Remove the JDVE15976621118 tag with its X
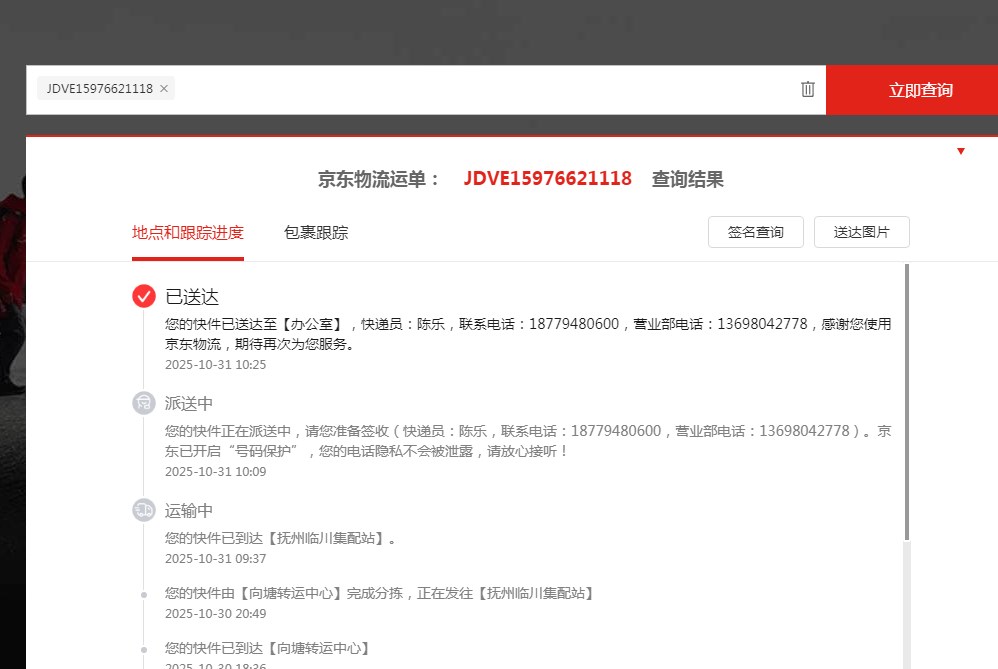998x669 pixels. (164, 89)
